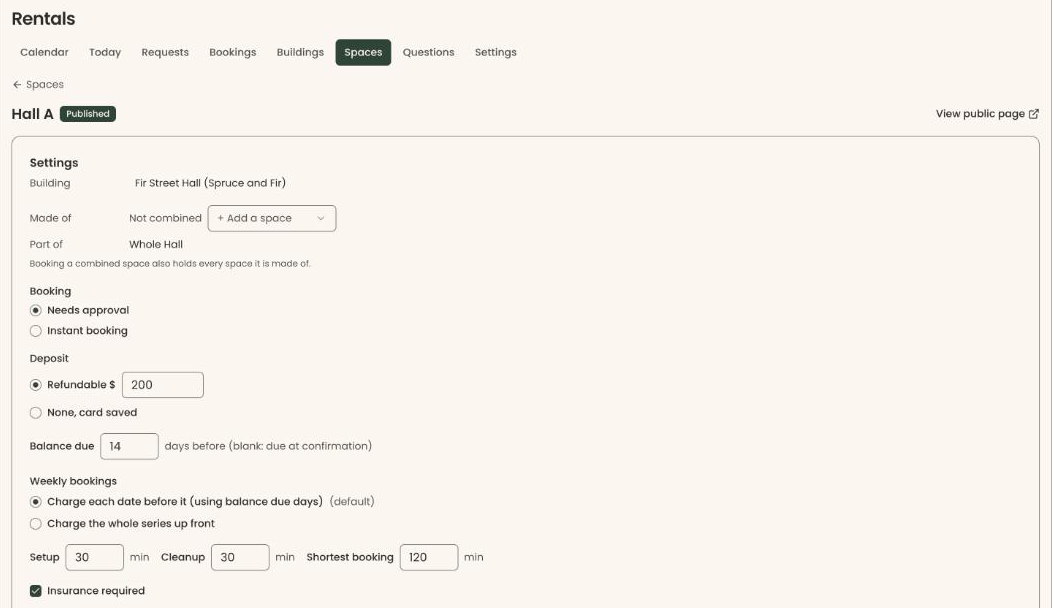This screenshot has height=608, width=1052.
Task: Open the Calendar tab
Action: point(44,52)
